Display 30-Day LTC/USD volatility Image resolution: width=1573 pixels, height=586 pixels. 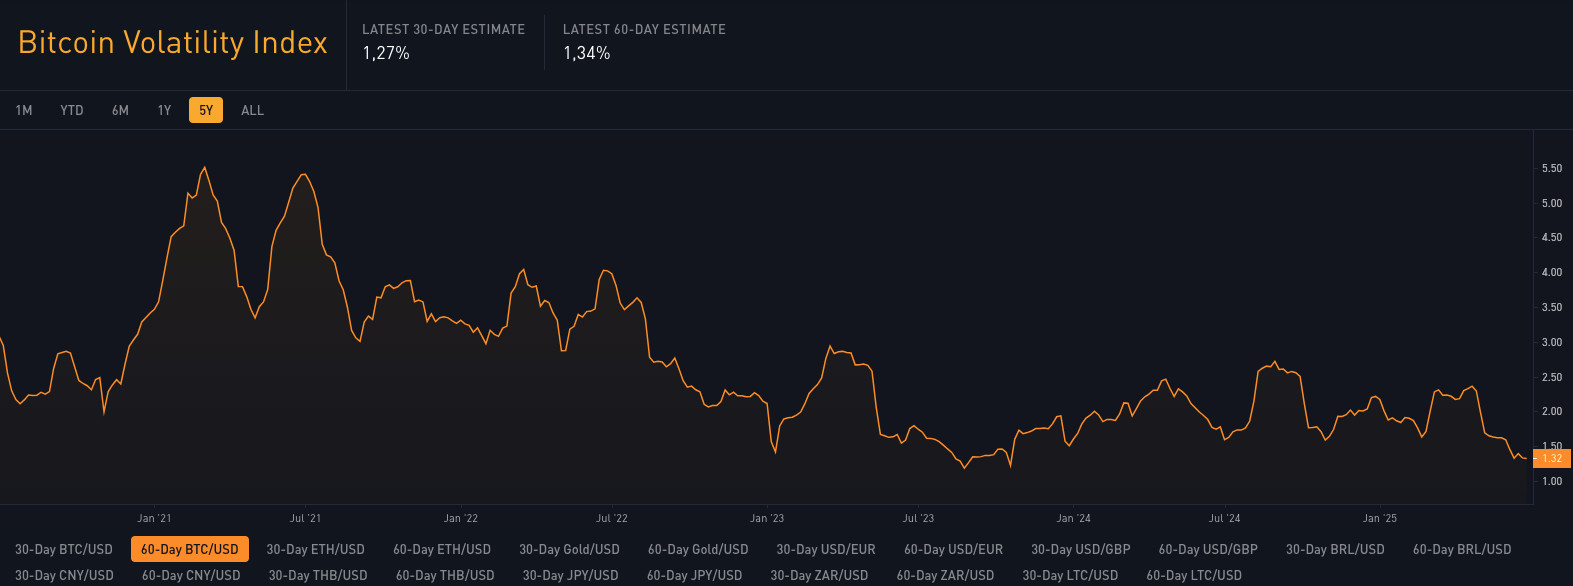(x=1070, y=575)
